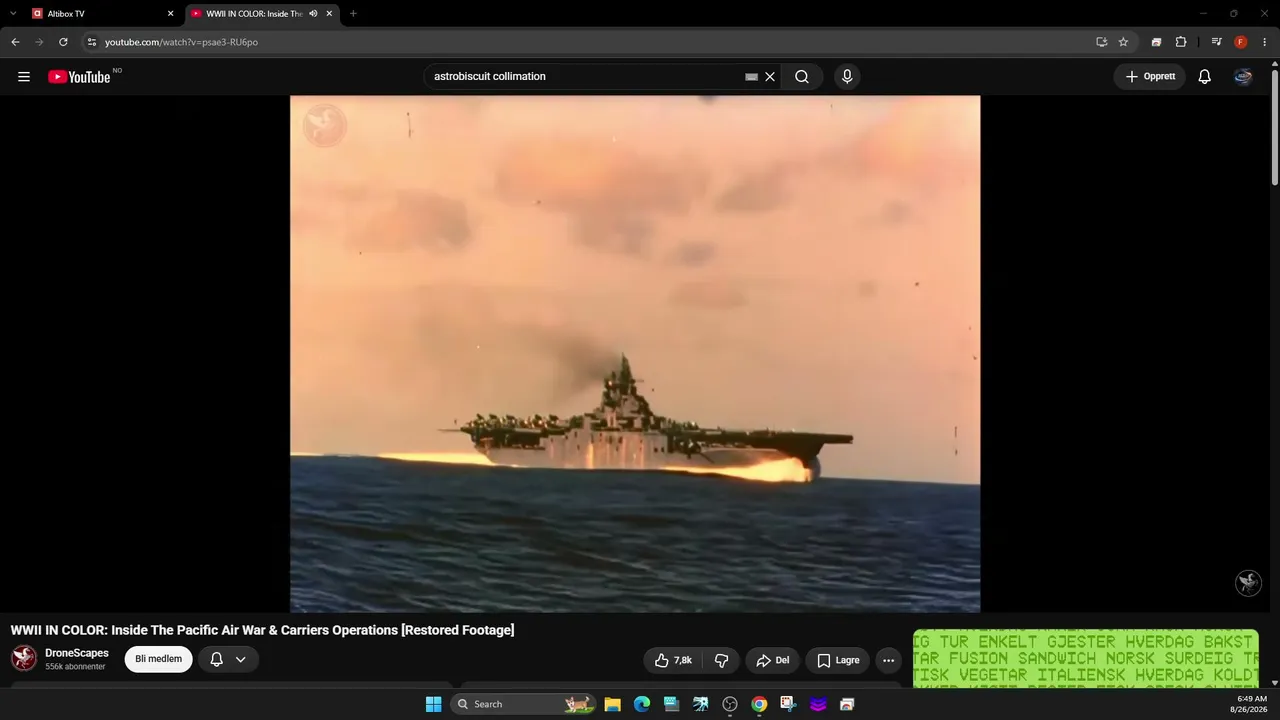This screenshot has width=1280, height=720.
Task: Switch to Google Chrome in taskbar
Action: (759, 704)
